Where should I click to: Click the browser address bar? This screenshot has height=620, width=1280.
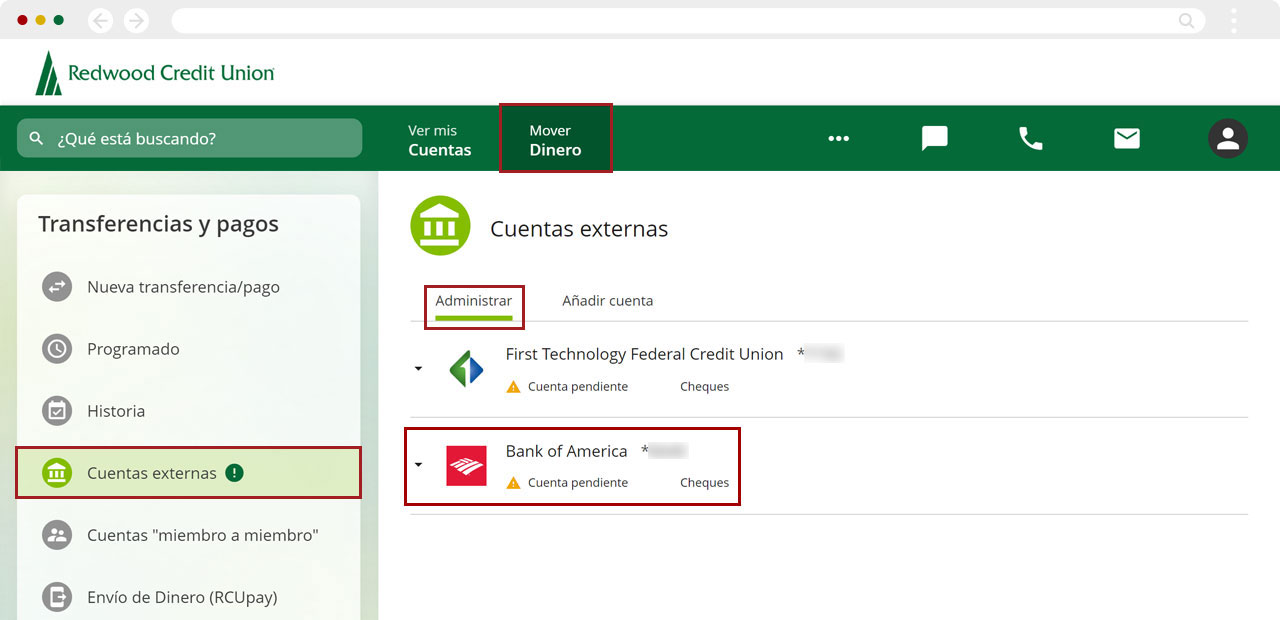click(688, 20)
